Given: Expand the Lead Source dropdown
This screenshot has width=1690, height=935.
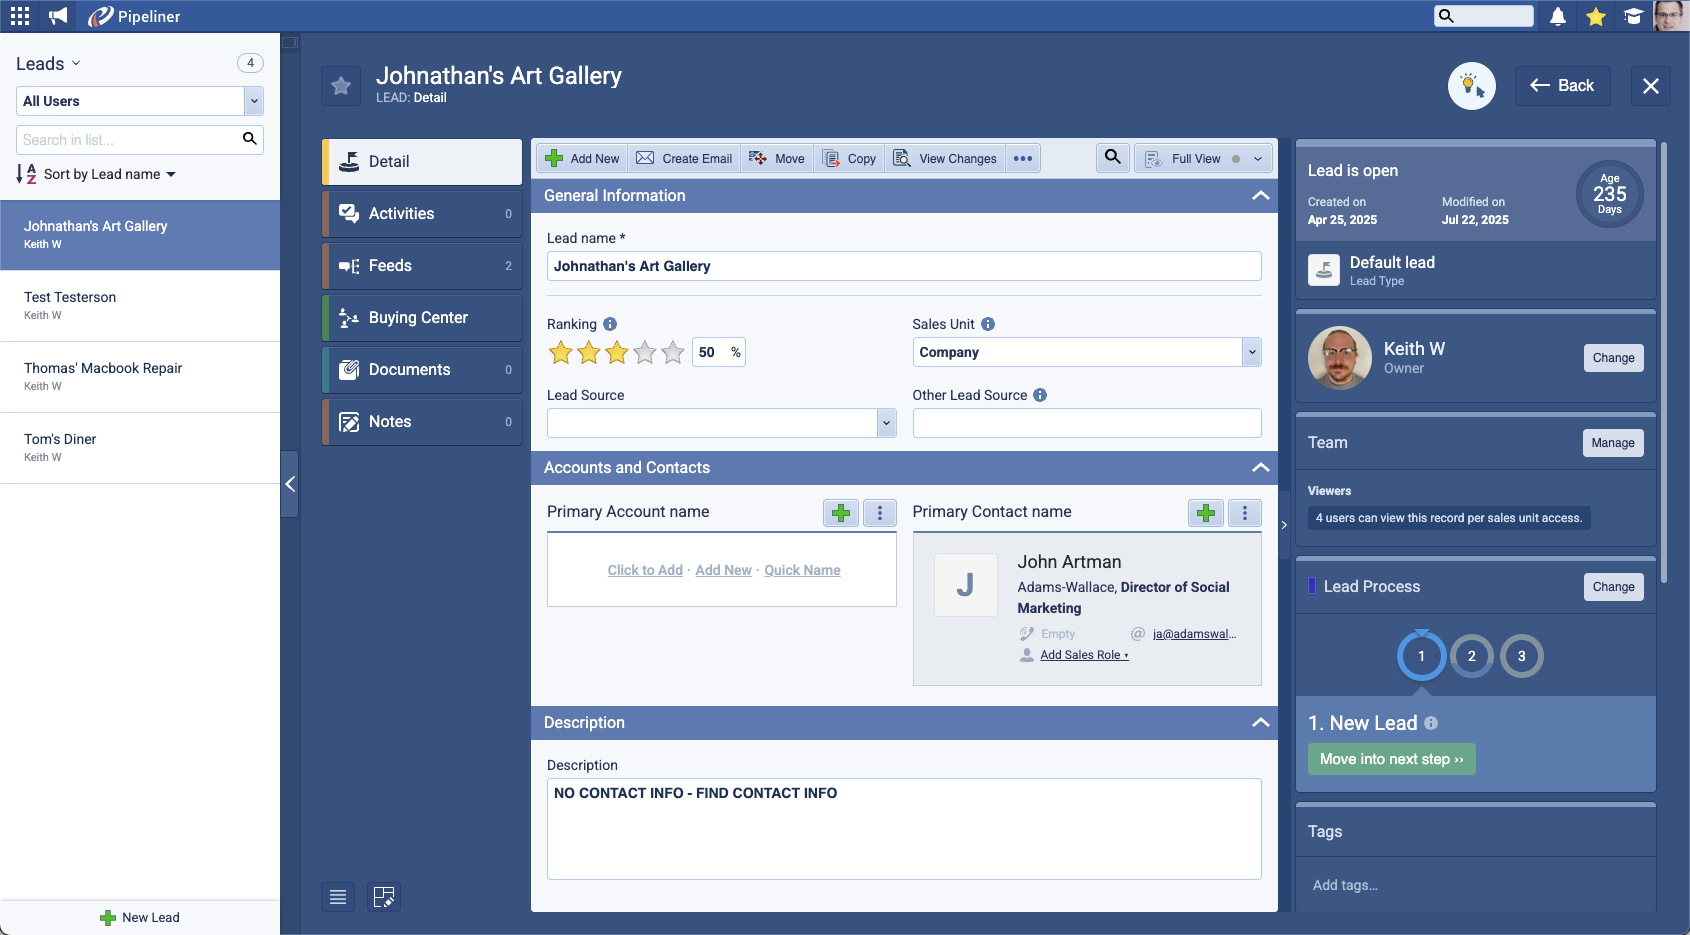Looking at the screenshot, I should tap(886, 423).
